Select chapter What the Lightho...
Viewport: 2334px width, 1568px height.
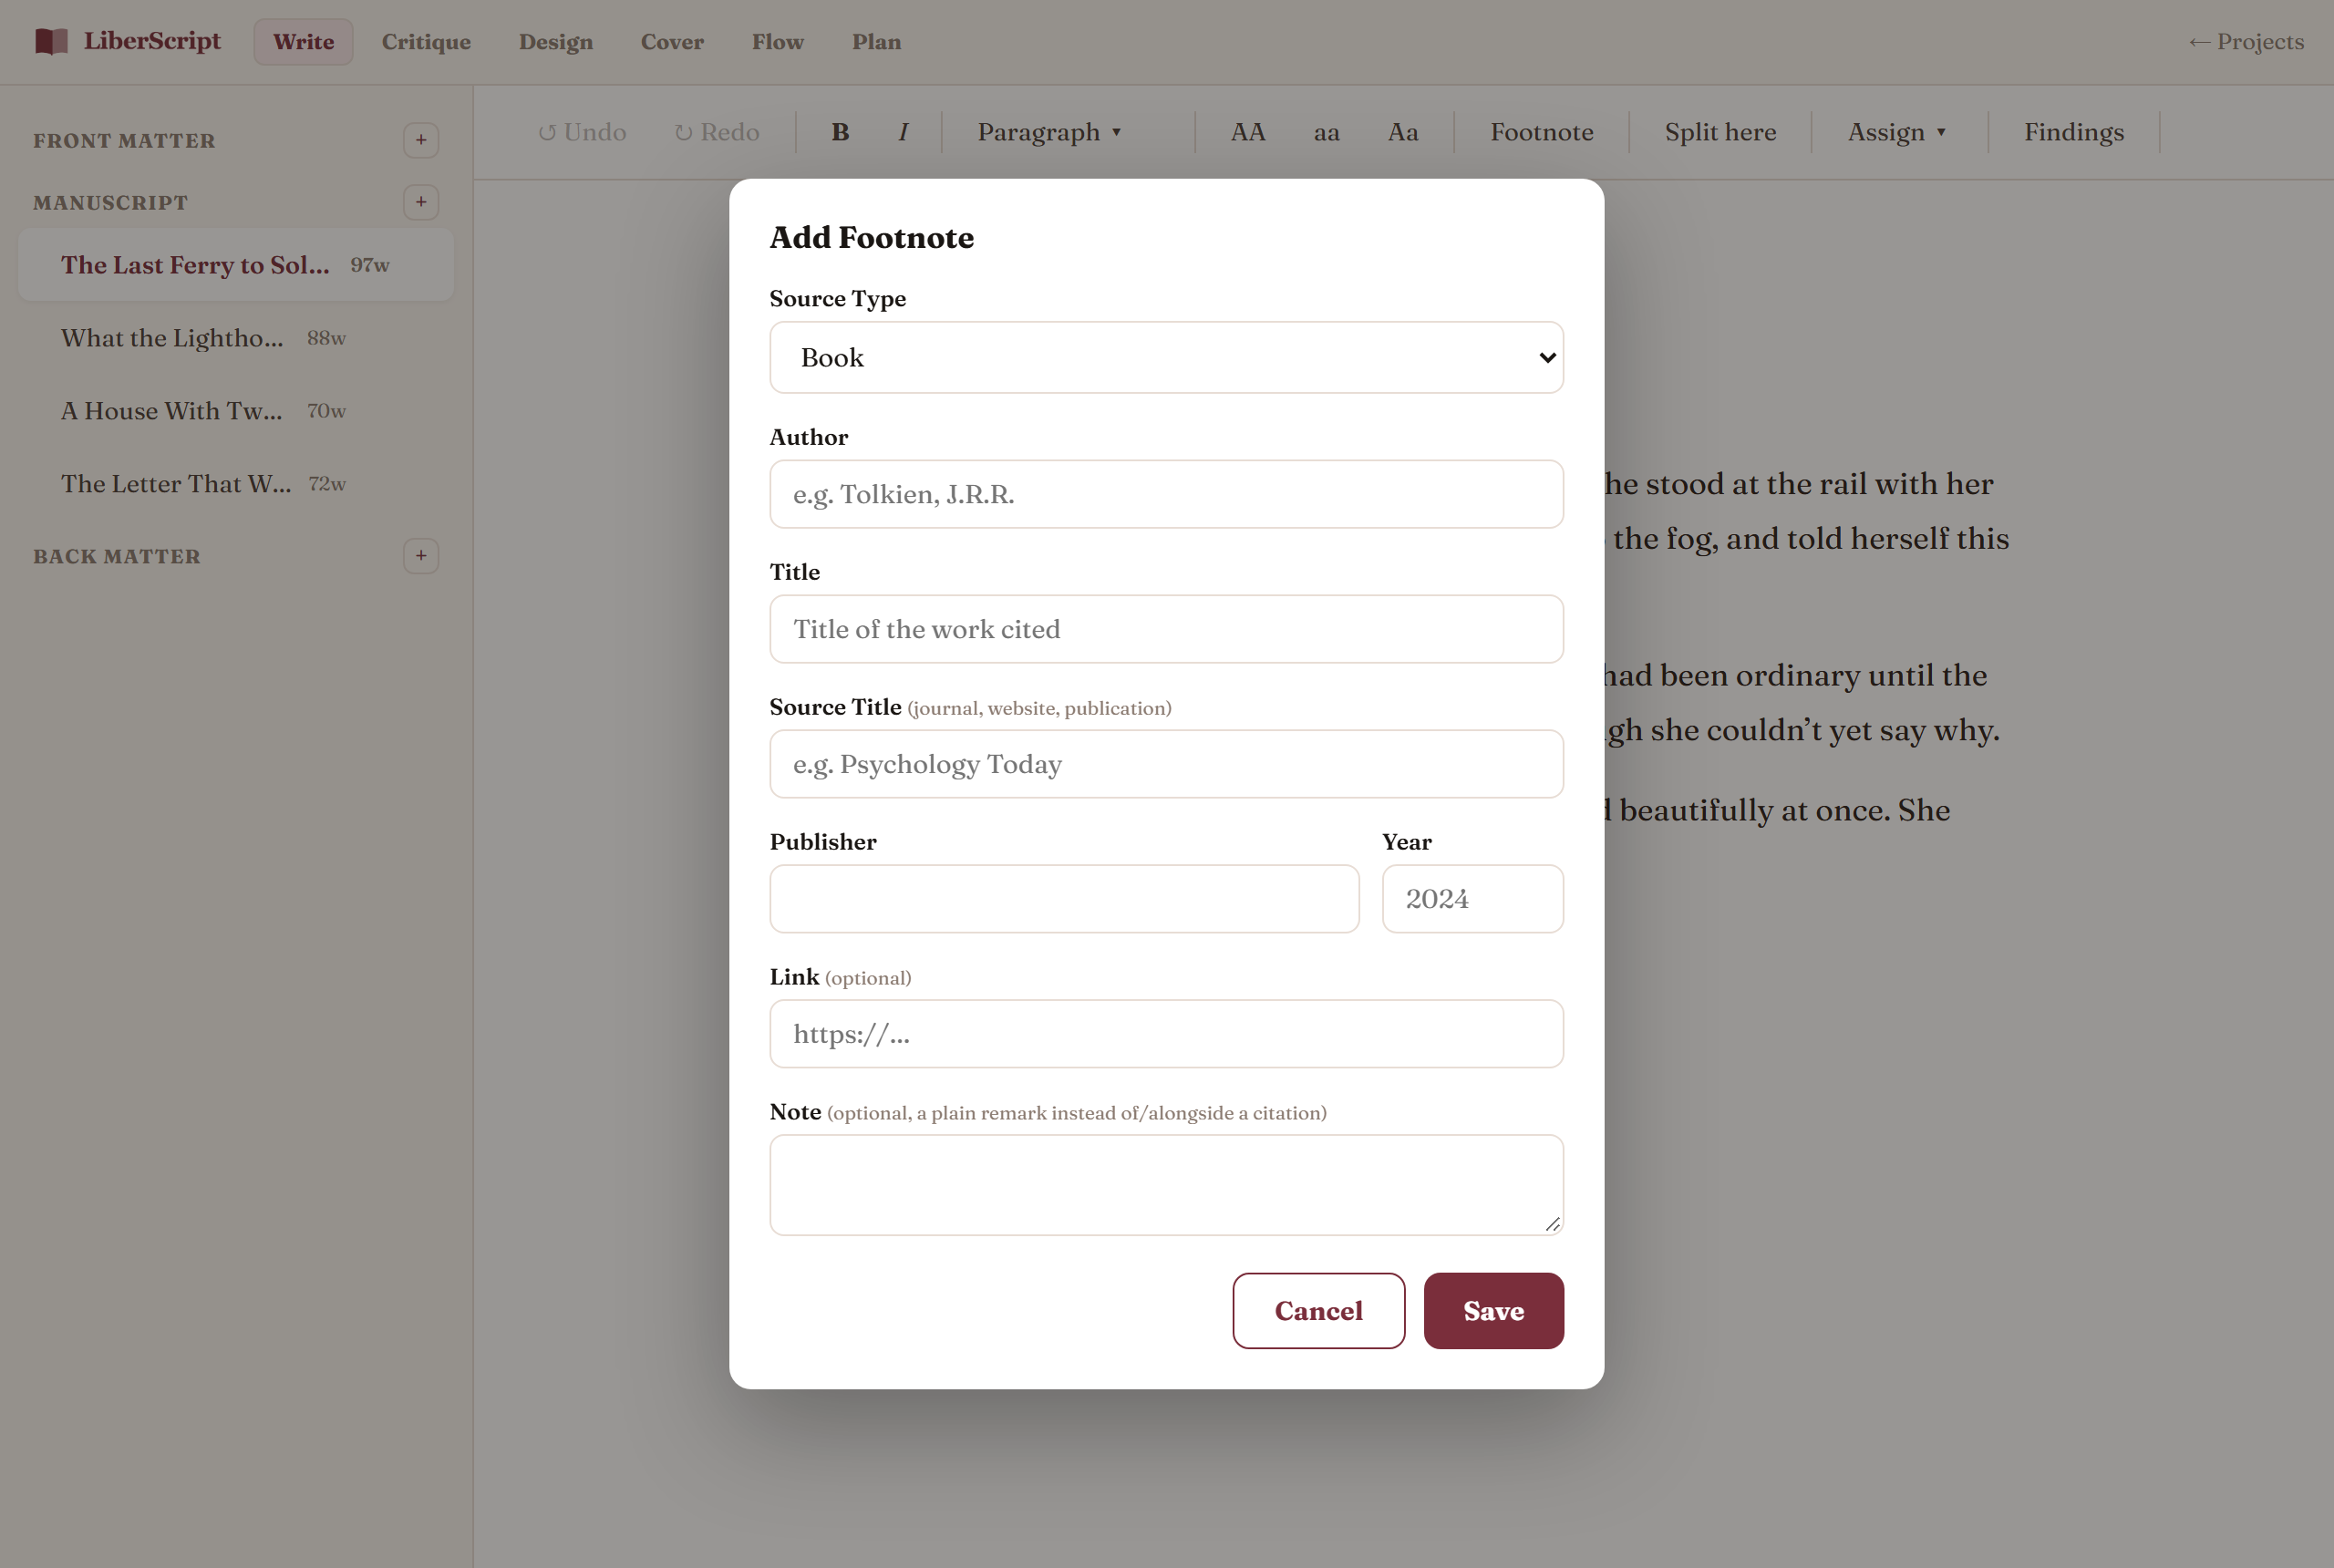[236, 338]
